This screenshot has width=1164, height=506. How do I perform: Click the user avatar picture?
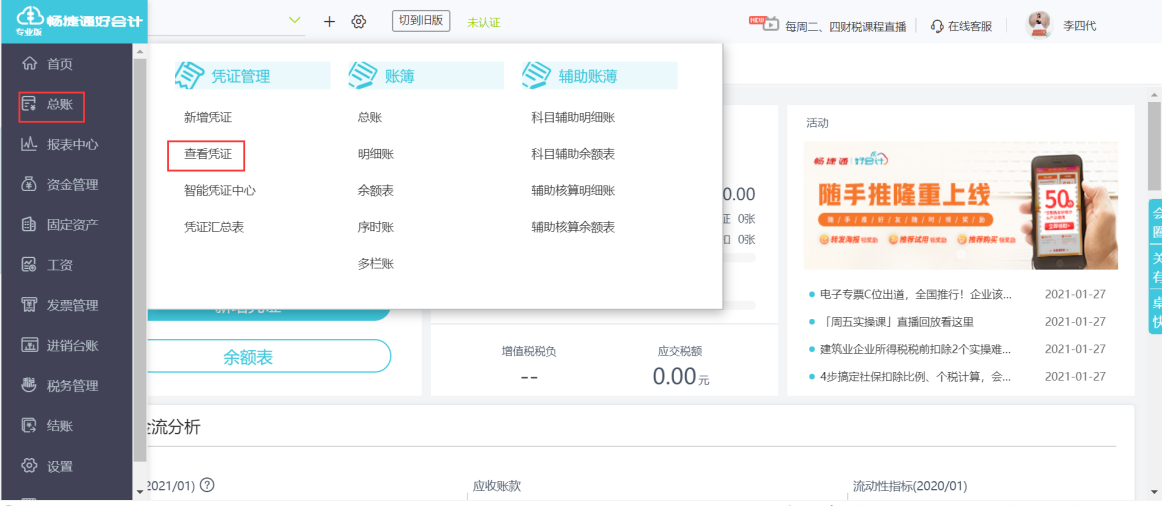(x=1039, y=25)
